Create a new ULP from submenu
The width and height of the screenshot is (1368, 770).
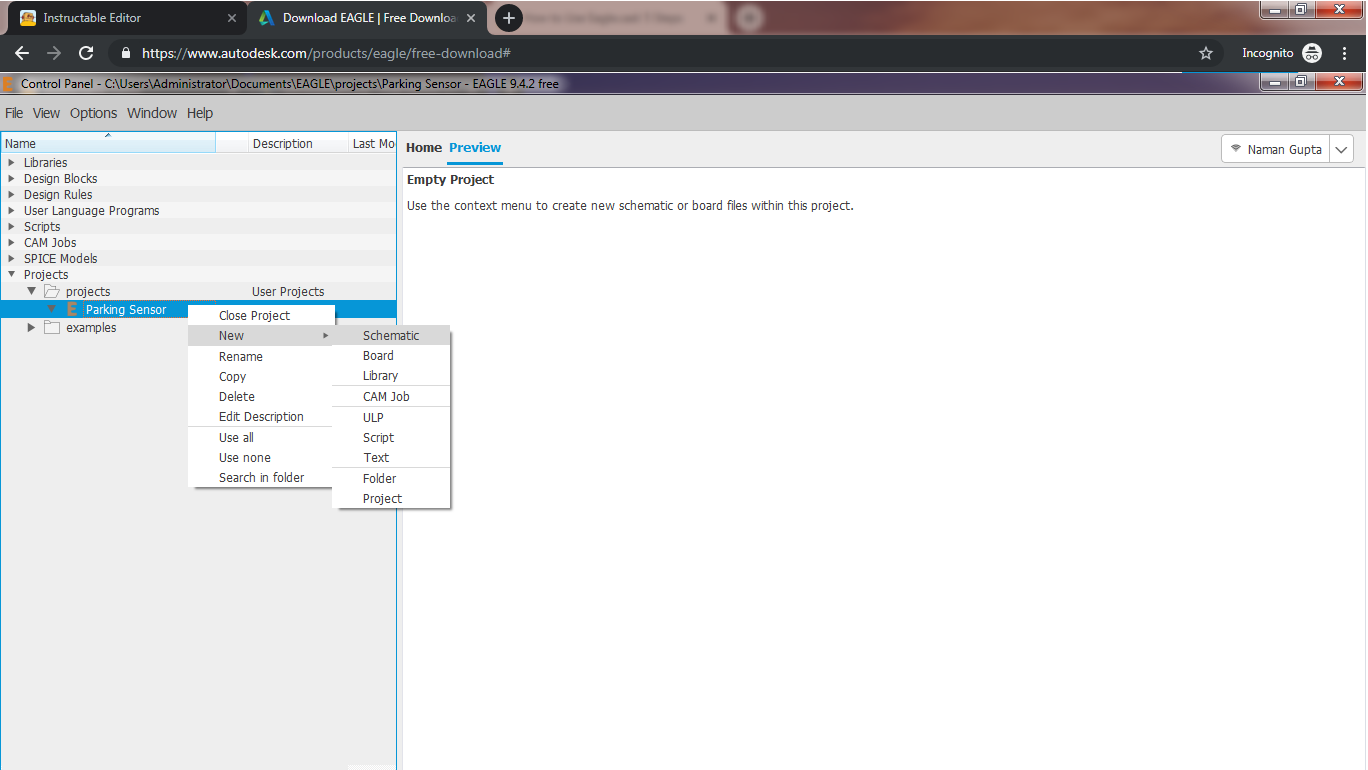[392, 418]
